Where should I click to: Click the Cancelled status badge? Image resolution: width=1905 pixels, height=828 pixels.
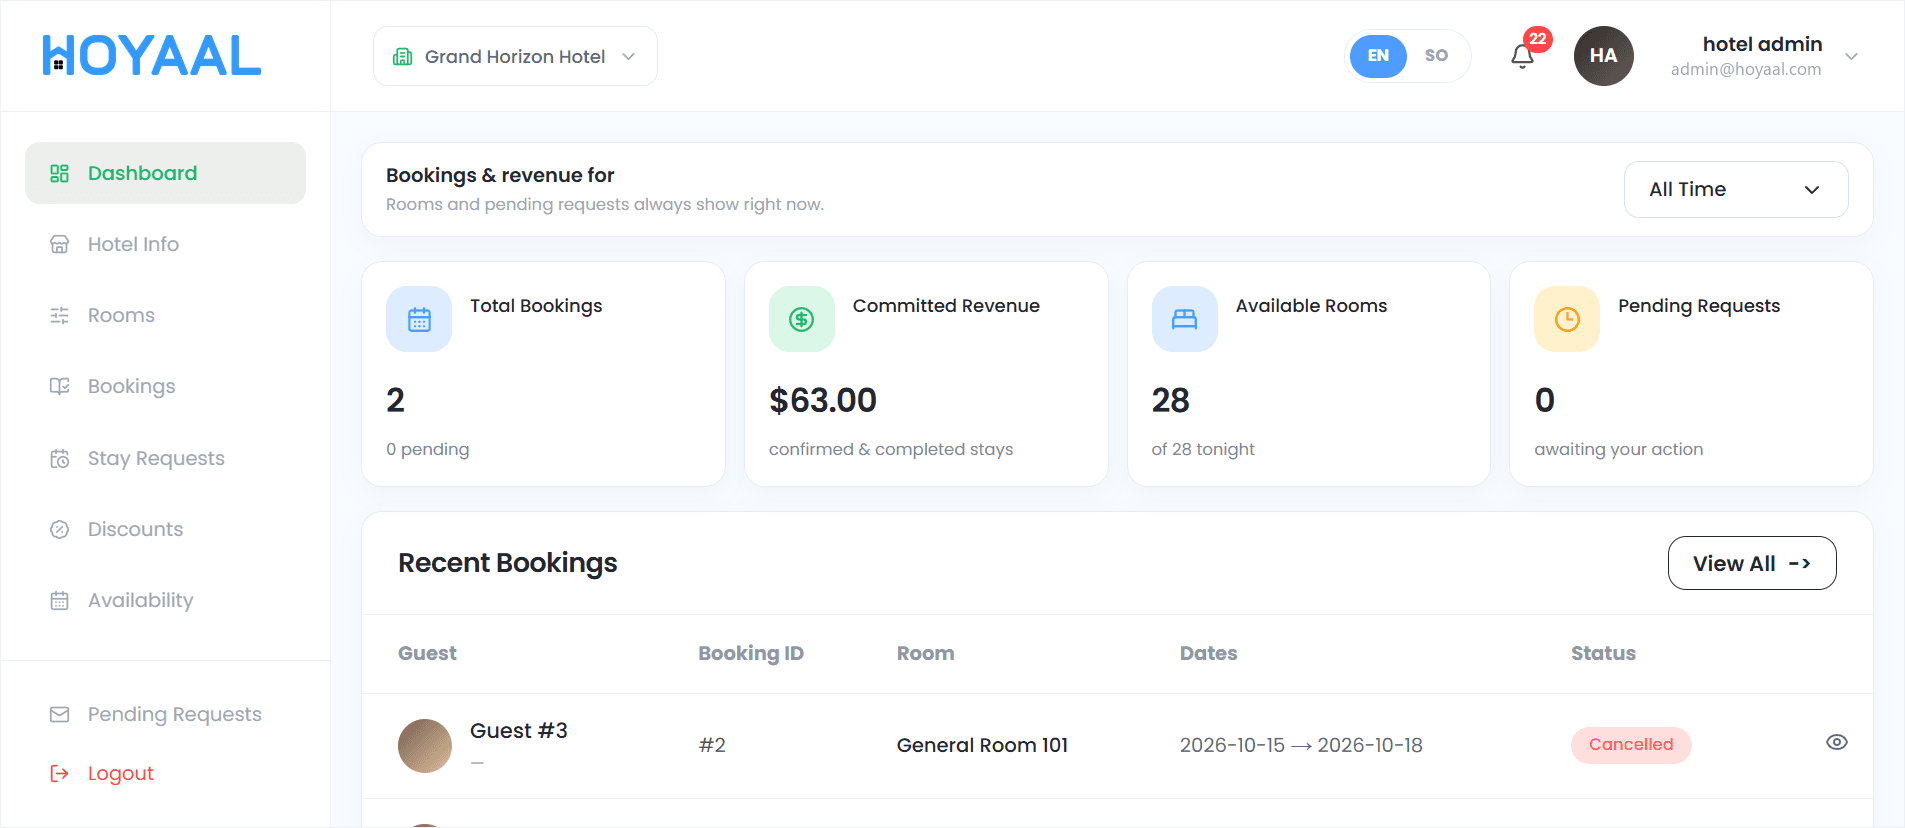coord(1631,745)
